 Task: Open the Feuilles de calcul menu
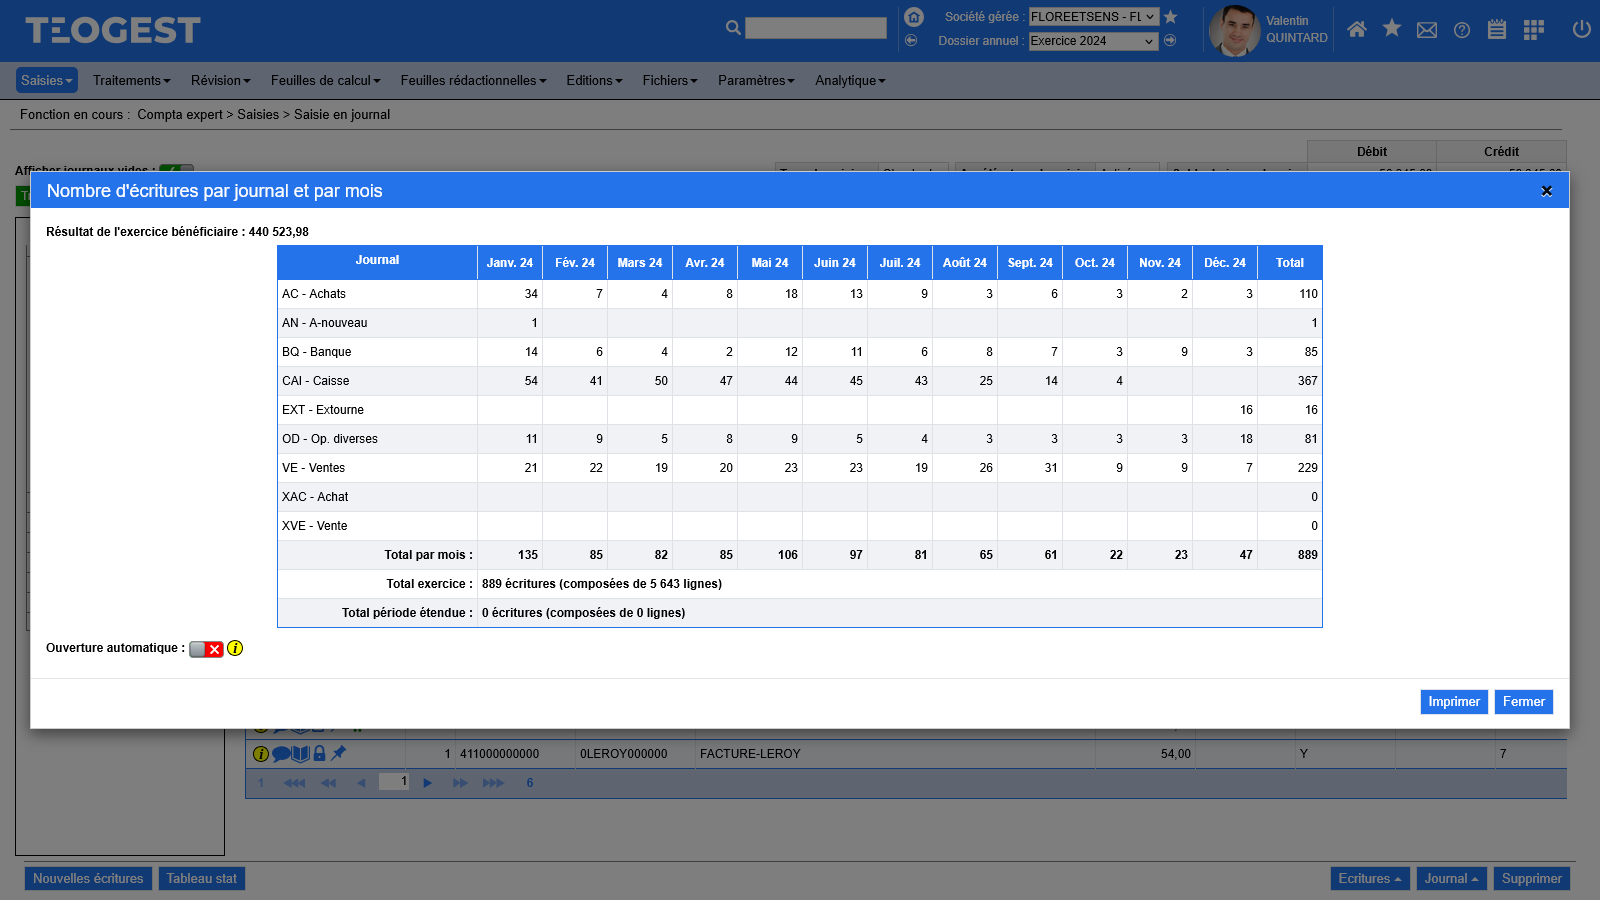click(325, 80)
